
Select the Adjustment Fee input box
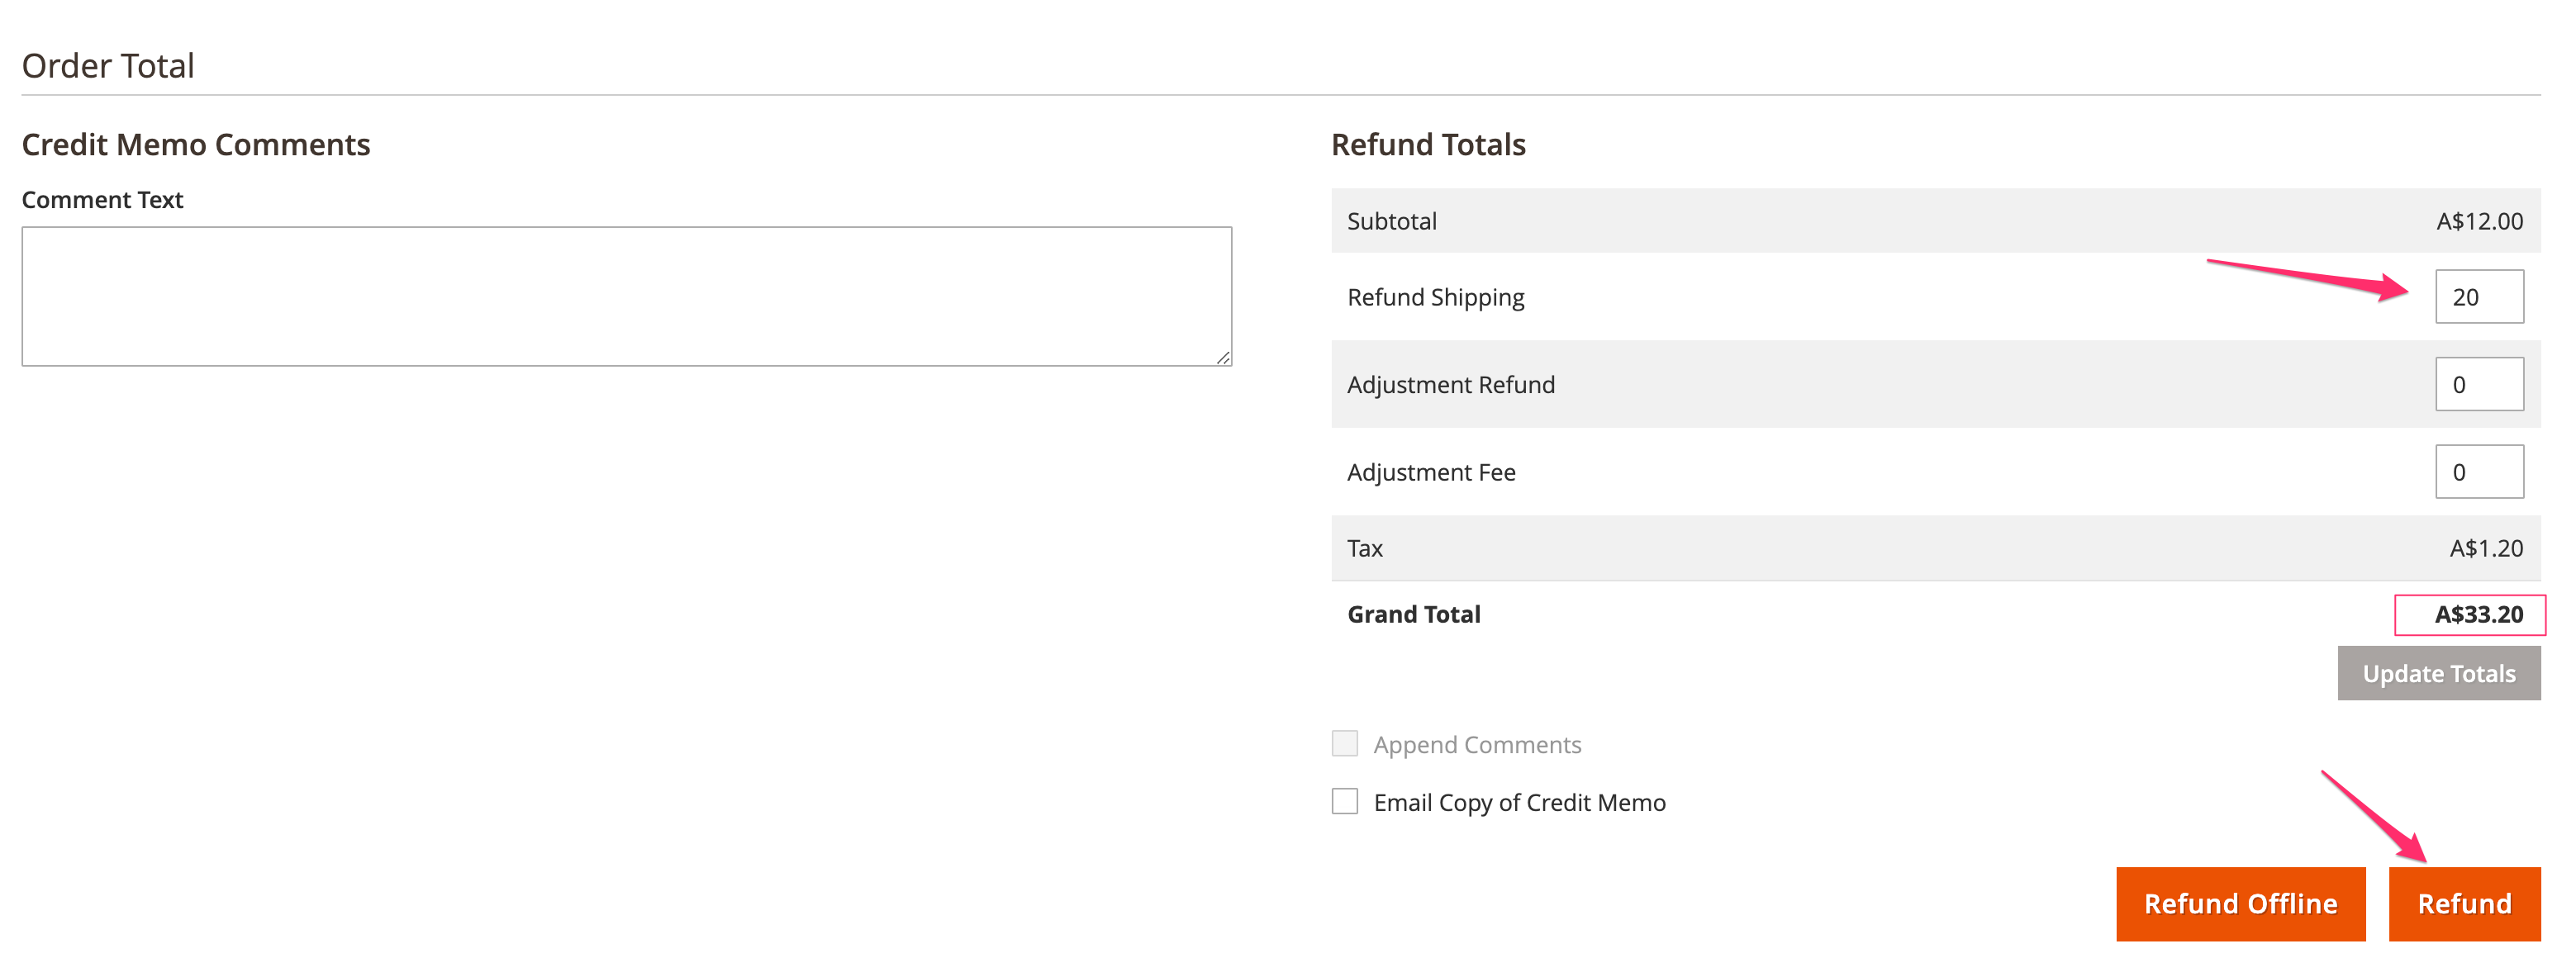coord(2478,472)
